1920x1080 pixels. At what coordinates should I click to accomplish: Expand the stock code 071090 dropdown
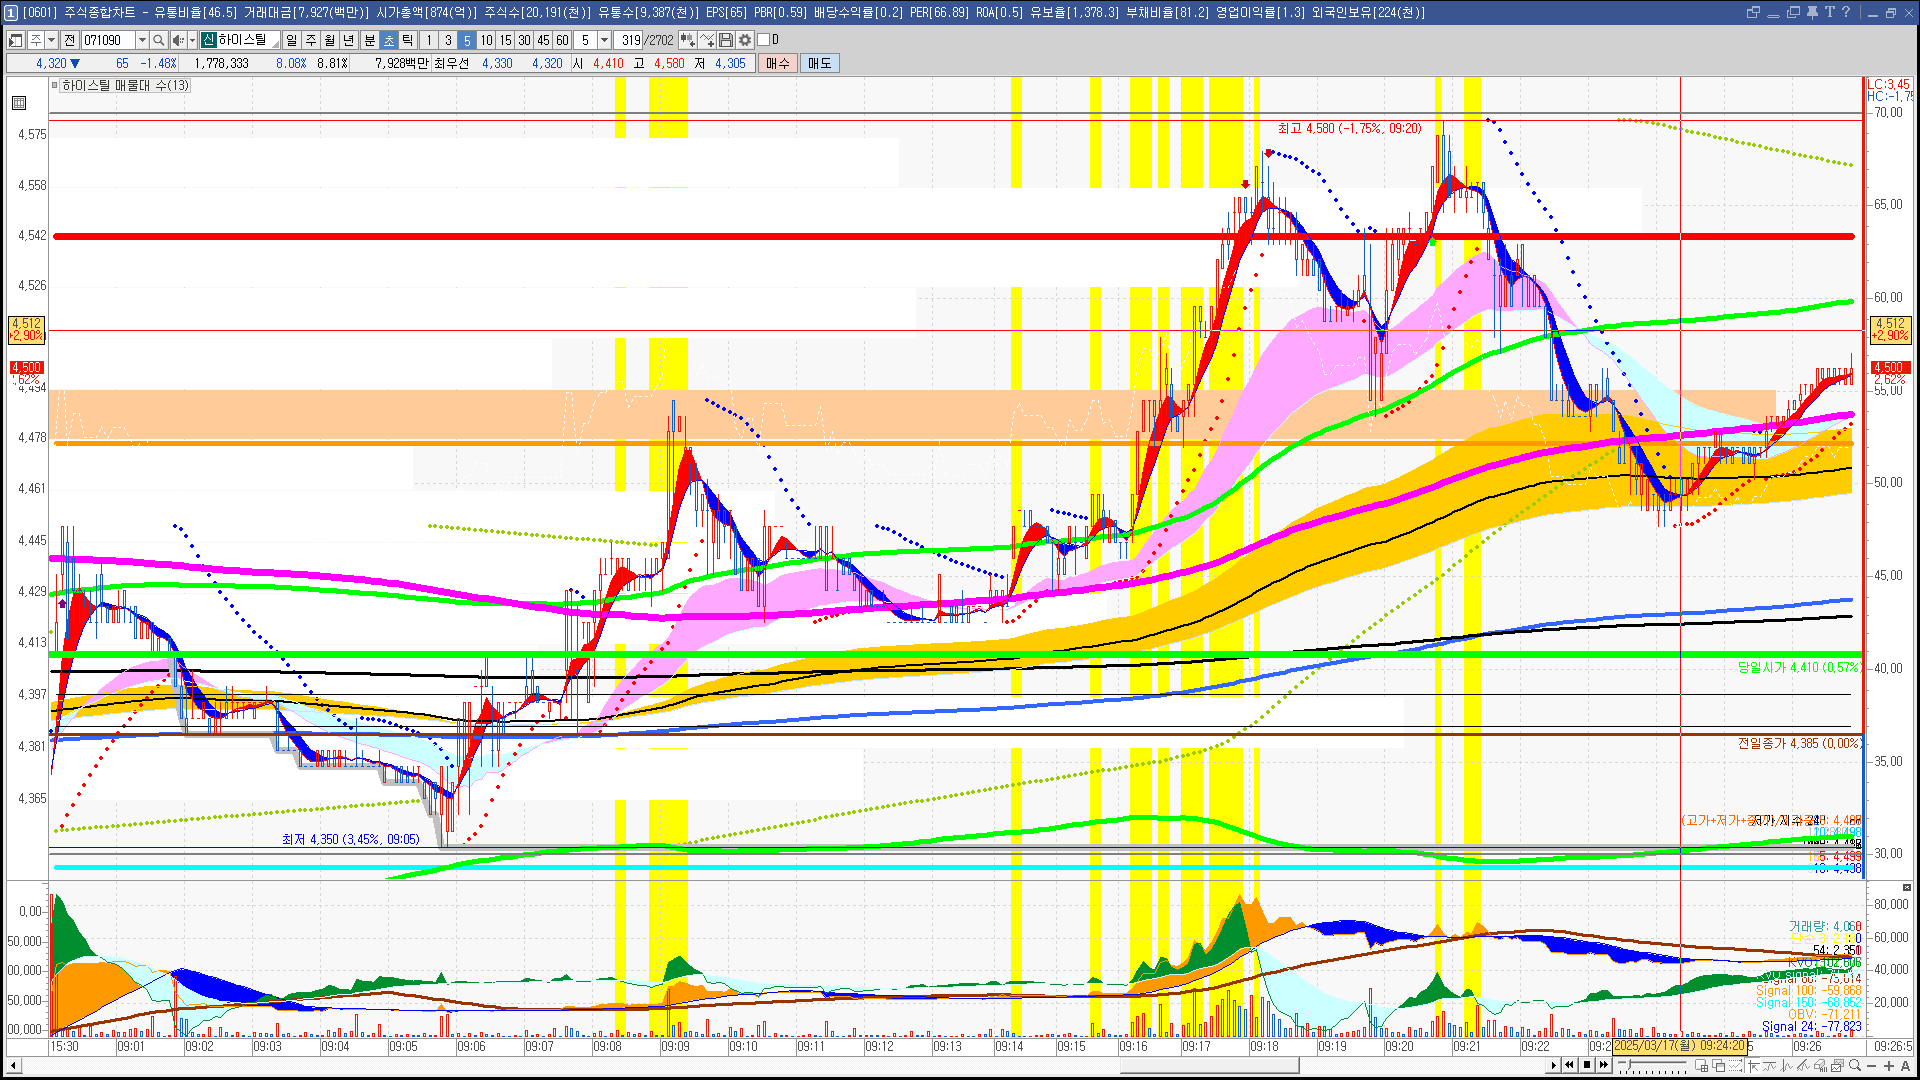click(142, 40)
